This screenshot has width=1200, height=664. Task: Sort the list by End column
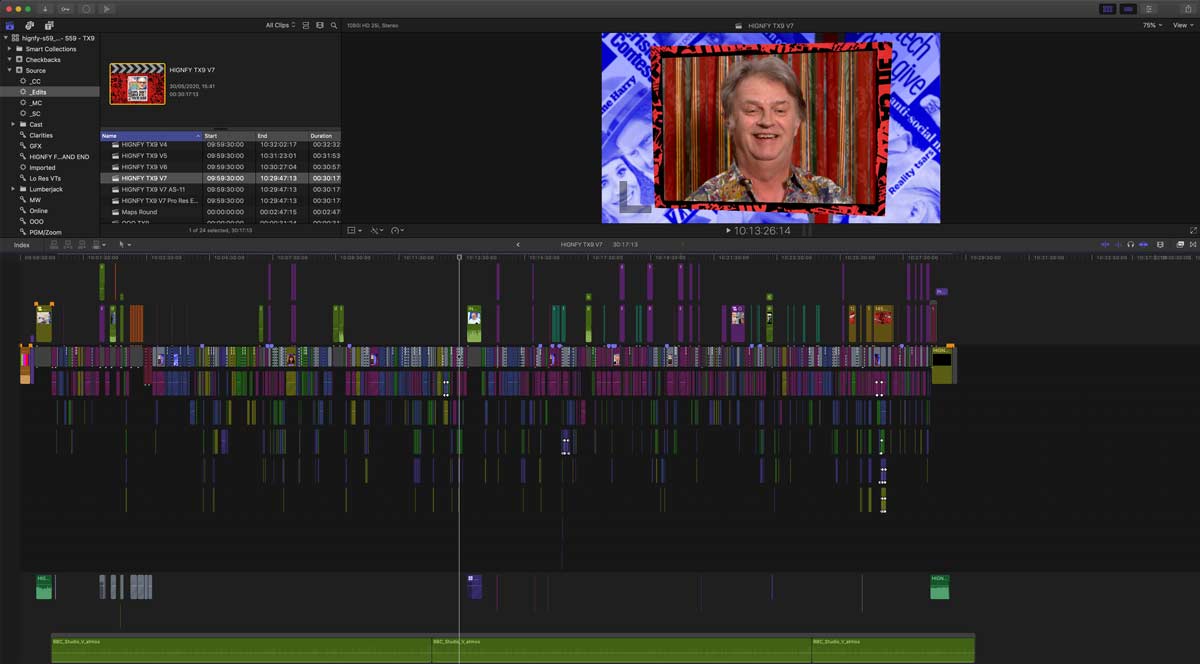(281, 135)
